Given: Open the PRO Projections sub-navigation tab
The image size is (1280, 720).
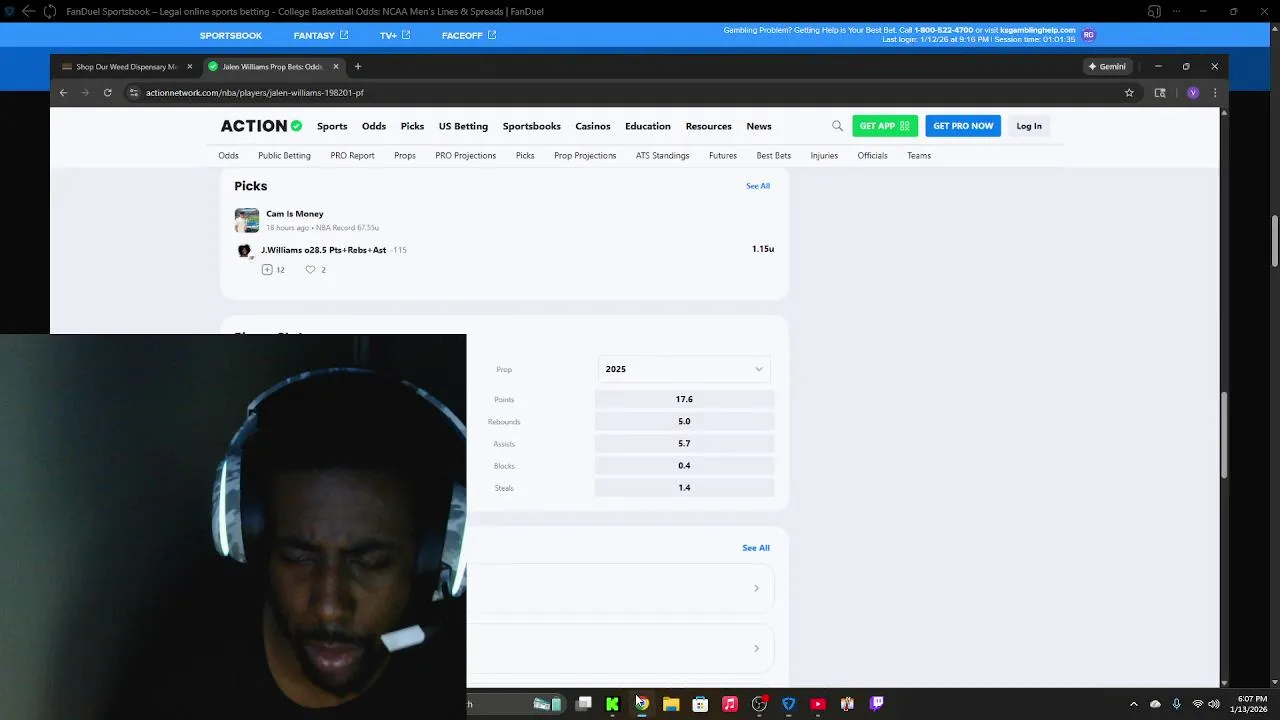Looking at the screenshot, I should click(x=465, y=156).
